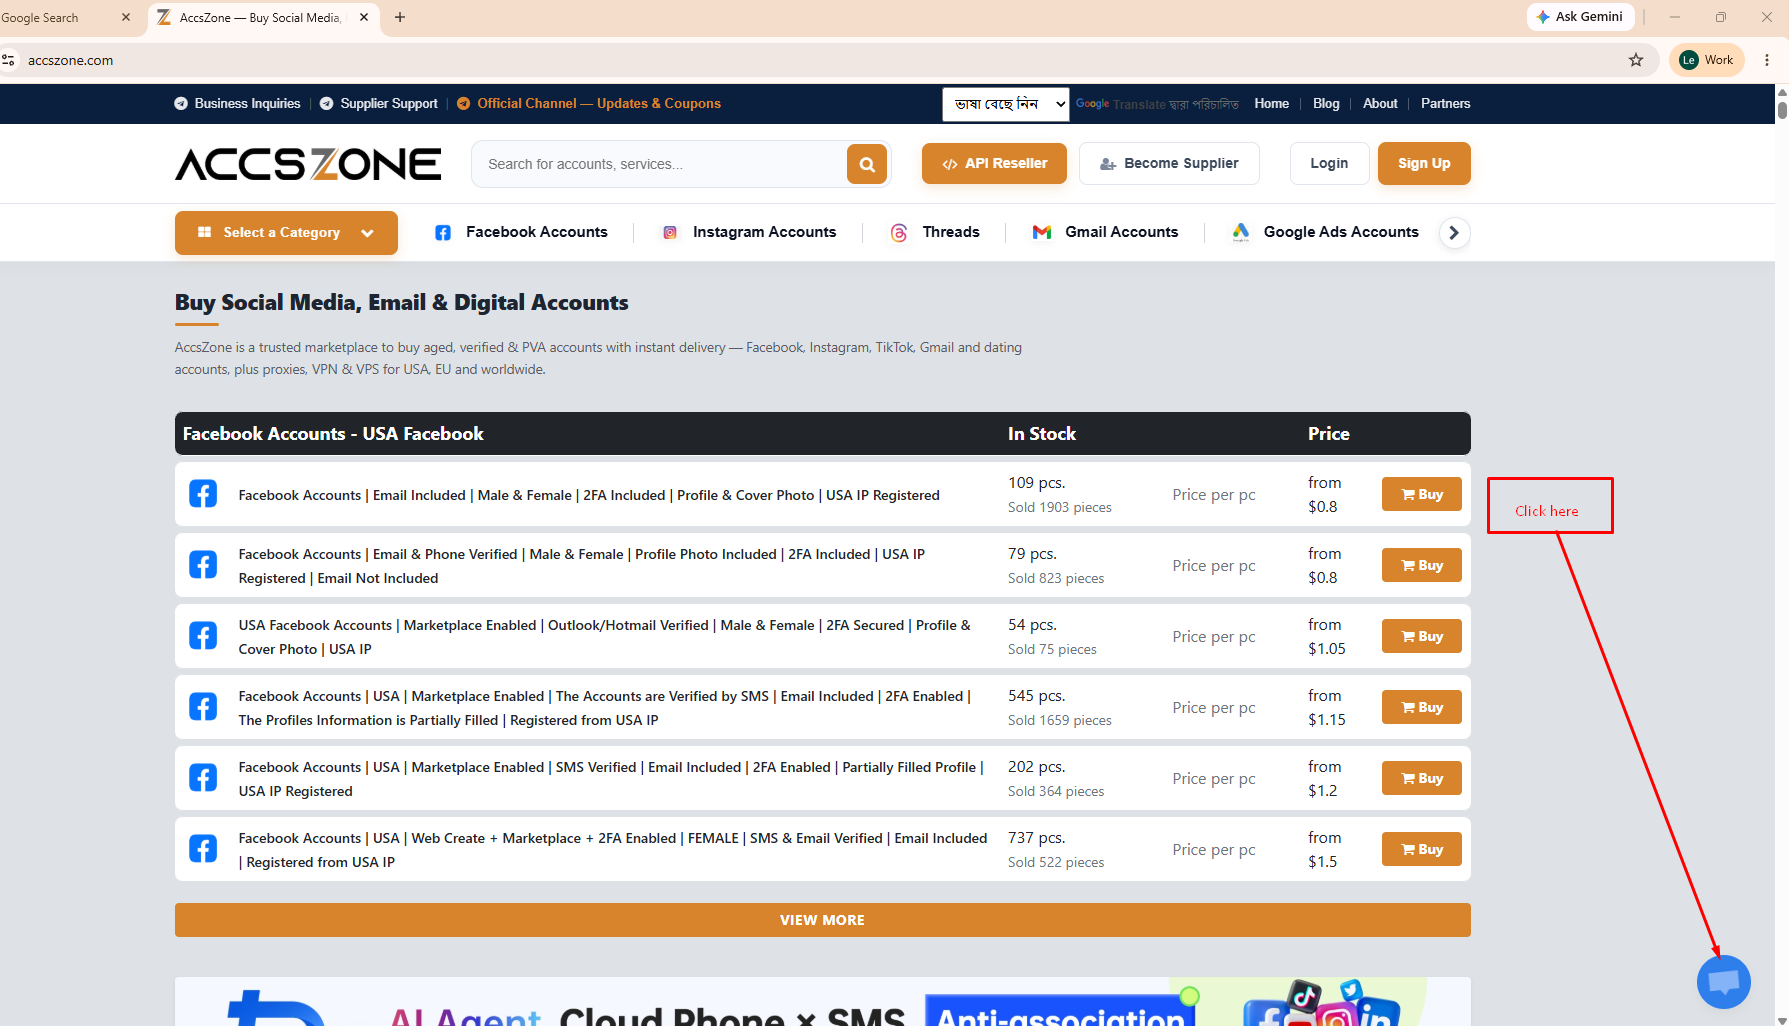Click the Login button

(1329, 164)
